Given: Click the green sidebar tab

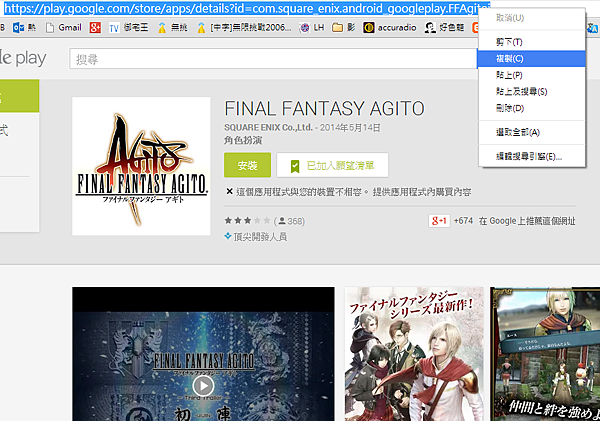Looking at the screenshot, I should 20,96.
